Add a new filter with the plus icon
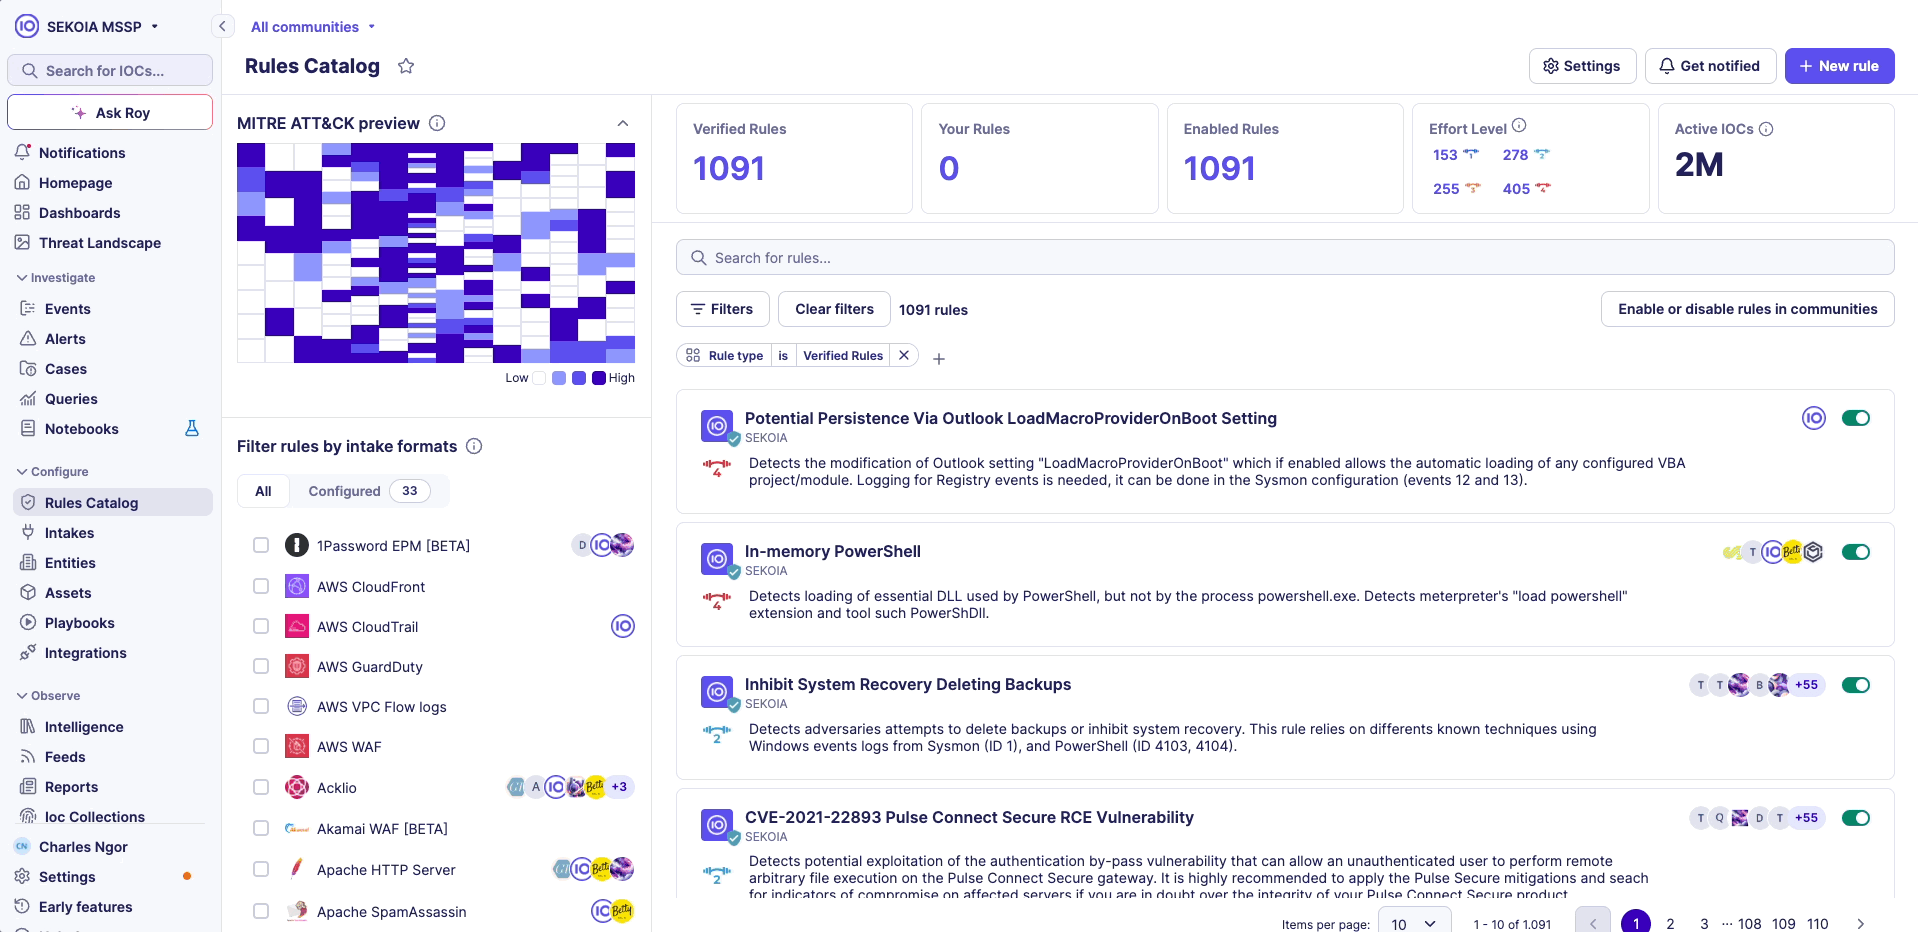 pos(939,358)
